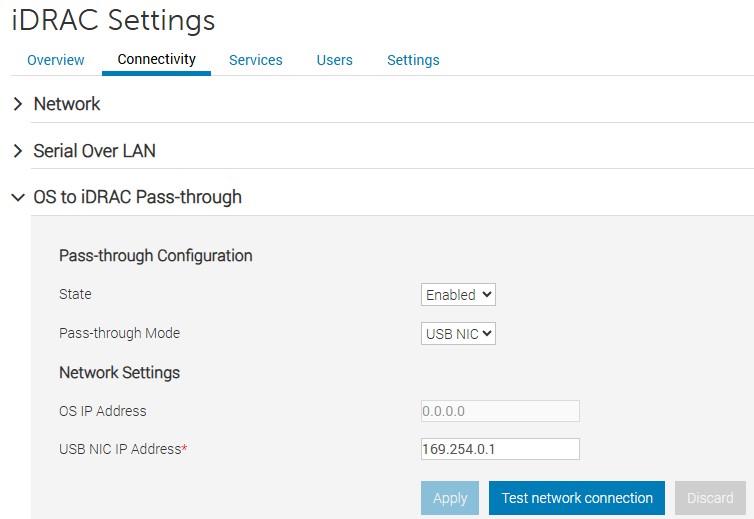Collapse the OS to iDRAC Pass-through title

coord(137,197)
